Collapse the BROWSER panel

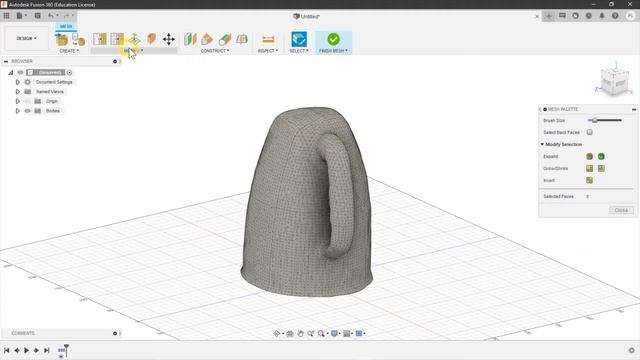point(6,61)
